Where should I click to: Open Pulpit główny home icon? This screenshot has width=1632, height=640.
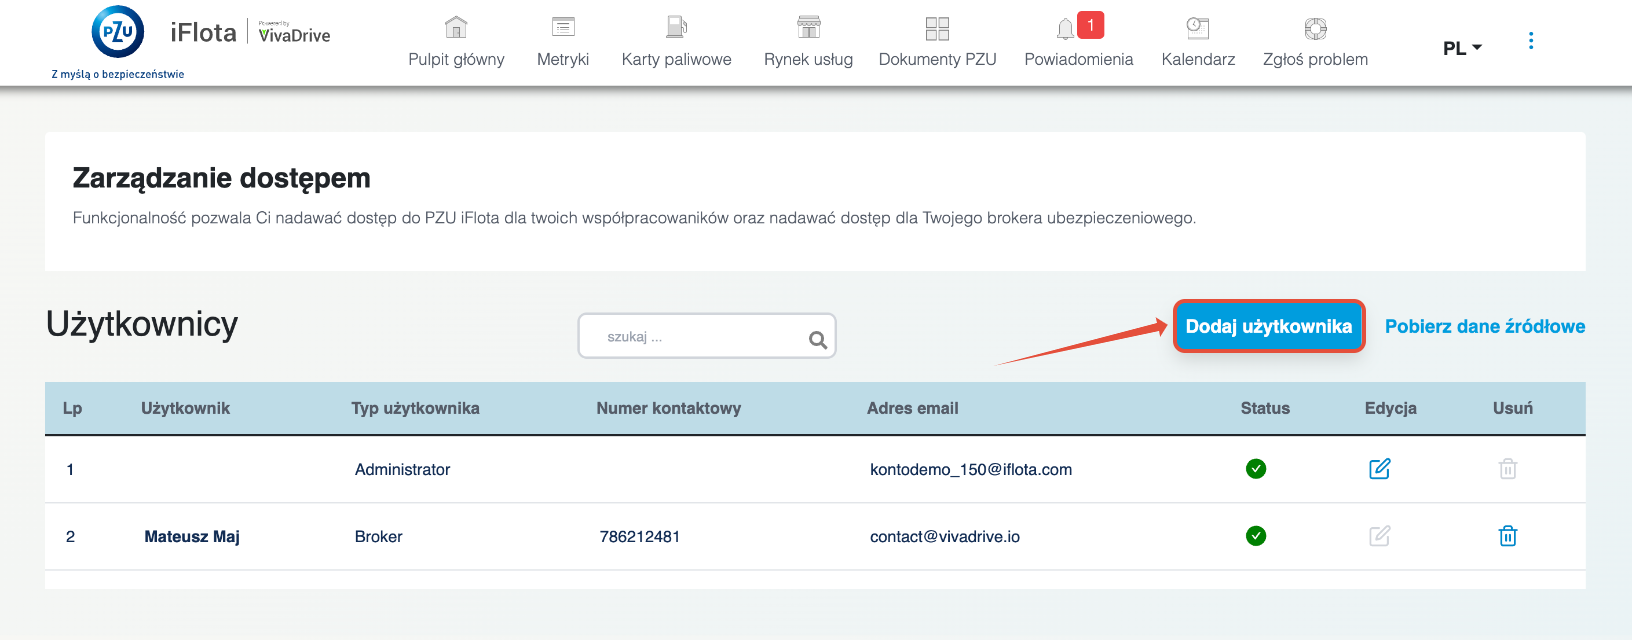(456, 27)
